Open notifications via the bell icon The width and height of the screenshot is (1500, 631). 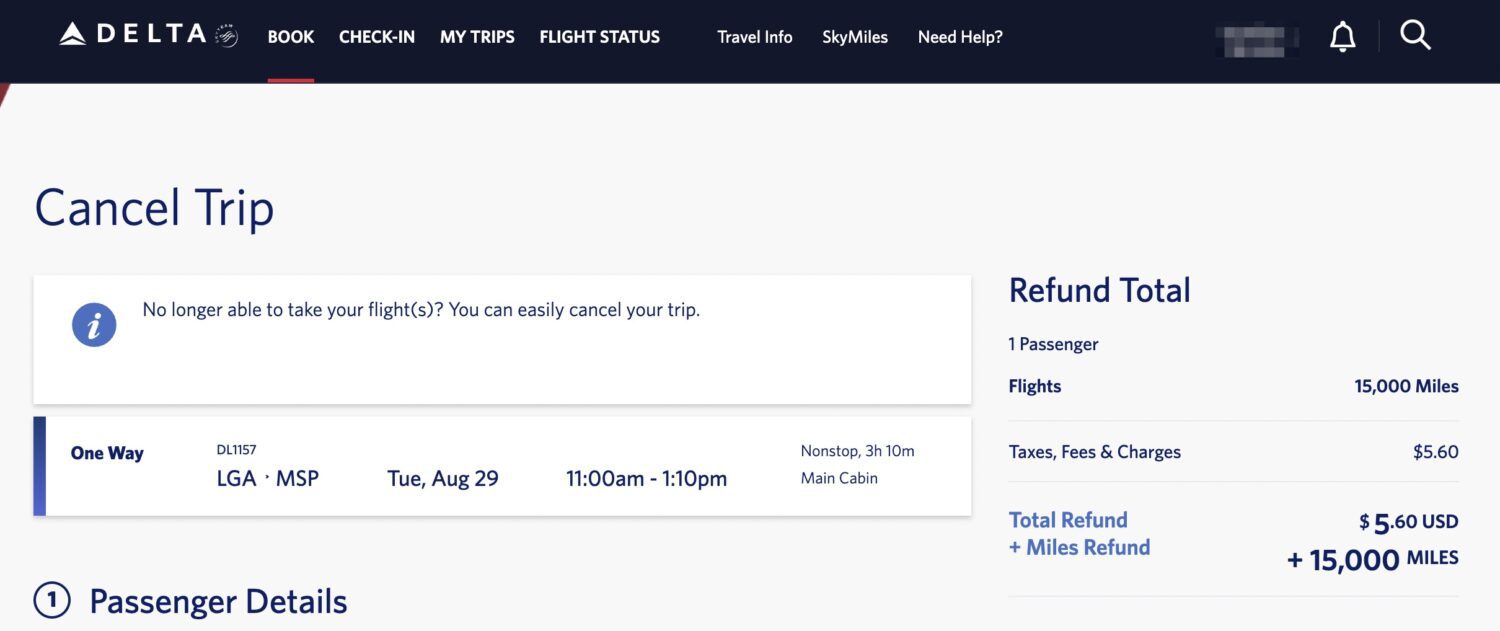1342,36
